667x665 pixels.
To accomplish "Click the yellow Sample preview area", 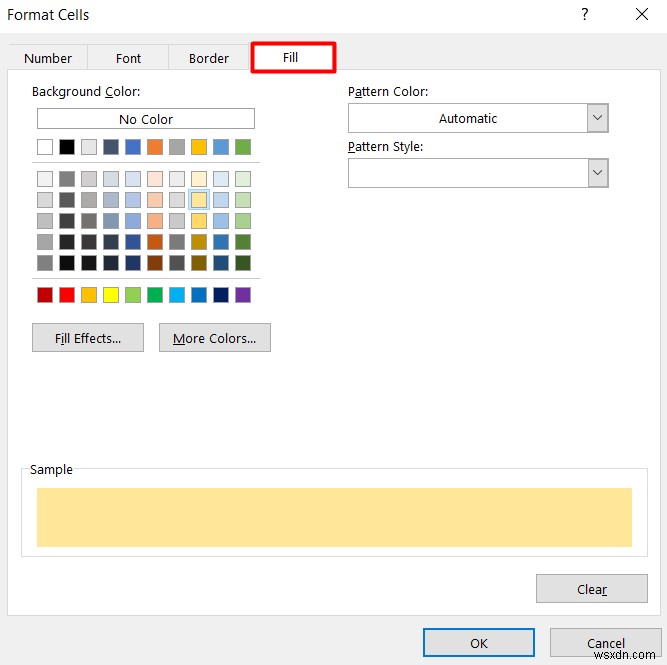I will click(334, 517).
